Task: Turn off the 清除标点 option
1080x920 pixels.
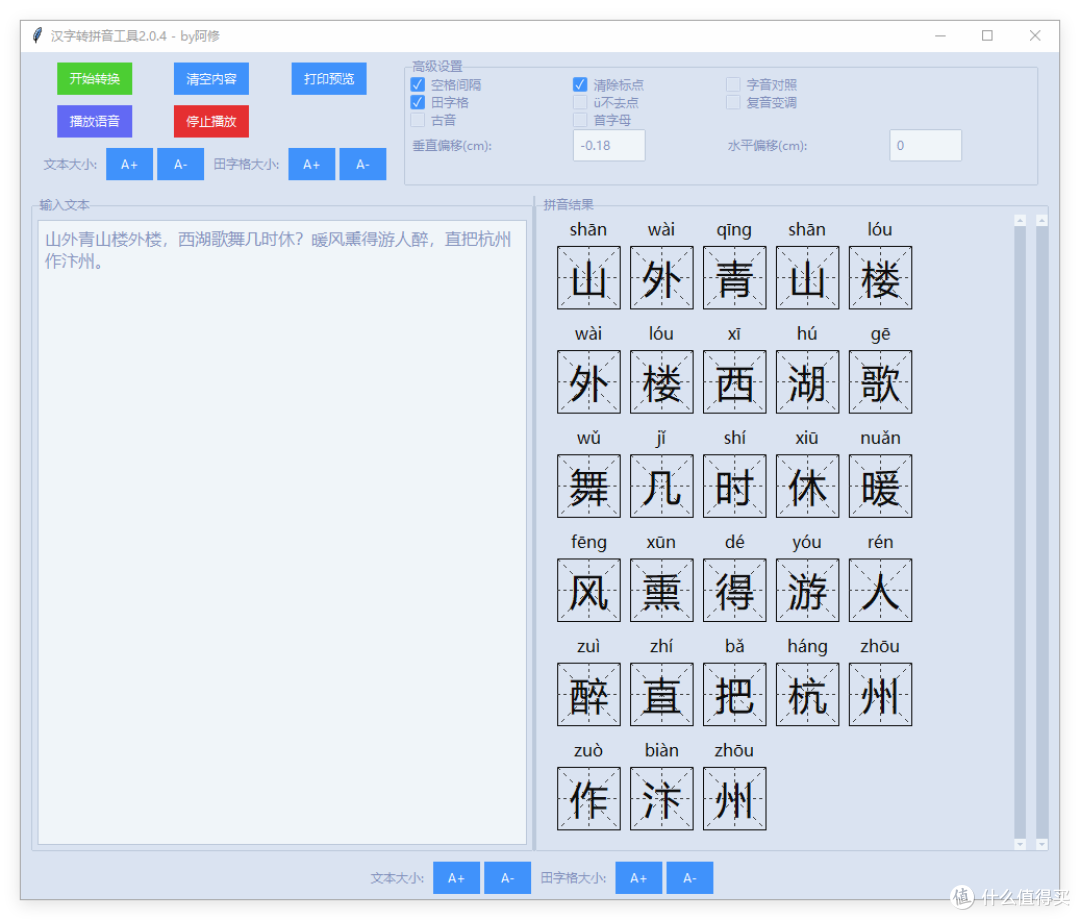Action: pos(580,85)
